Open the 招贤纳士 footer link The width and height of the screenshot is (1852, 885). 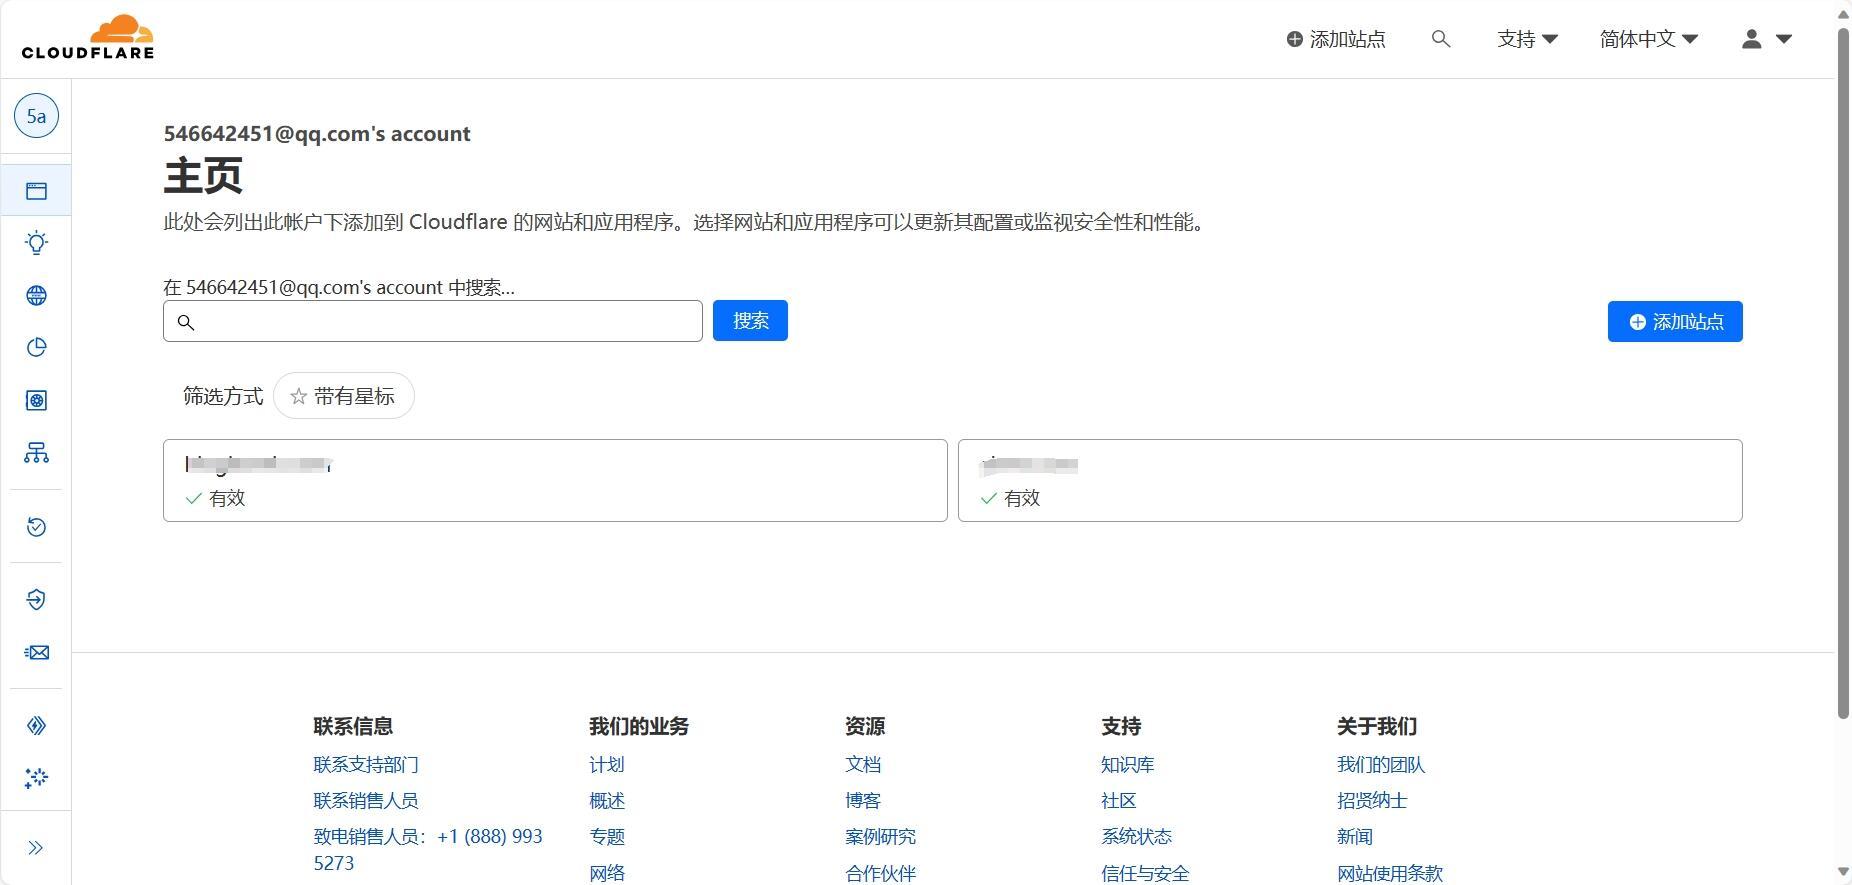click(1372, 800)
